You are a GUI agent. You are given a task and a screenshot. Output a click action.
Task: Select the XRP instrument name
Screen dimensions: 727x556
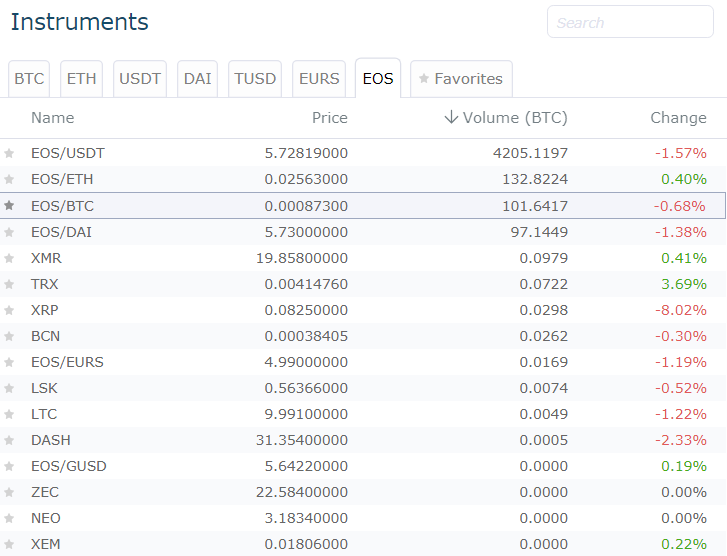tap(45, 310)
